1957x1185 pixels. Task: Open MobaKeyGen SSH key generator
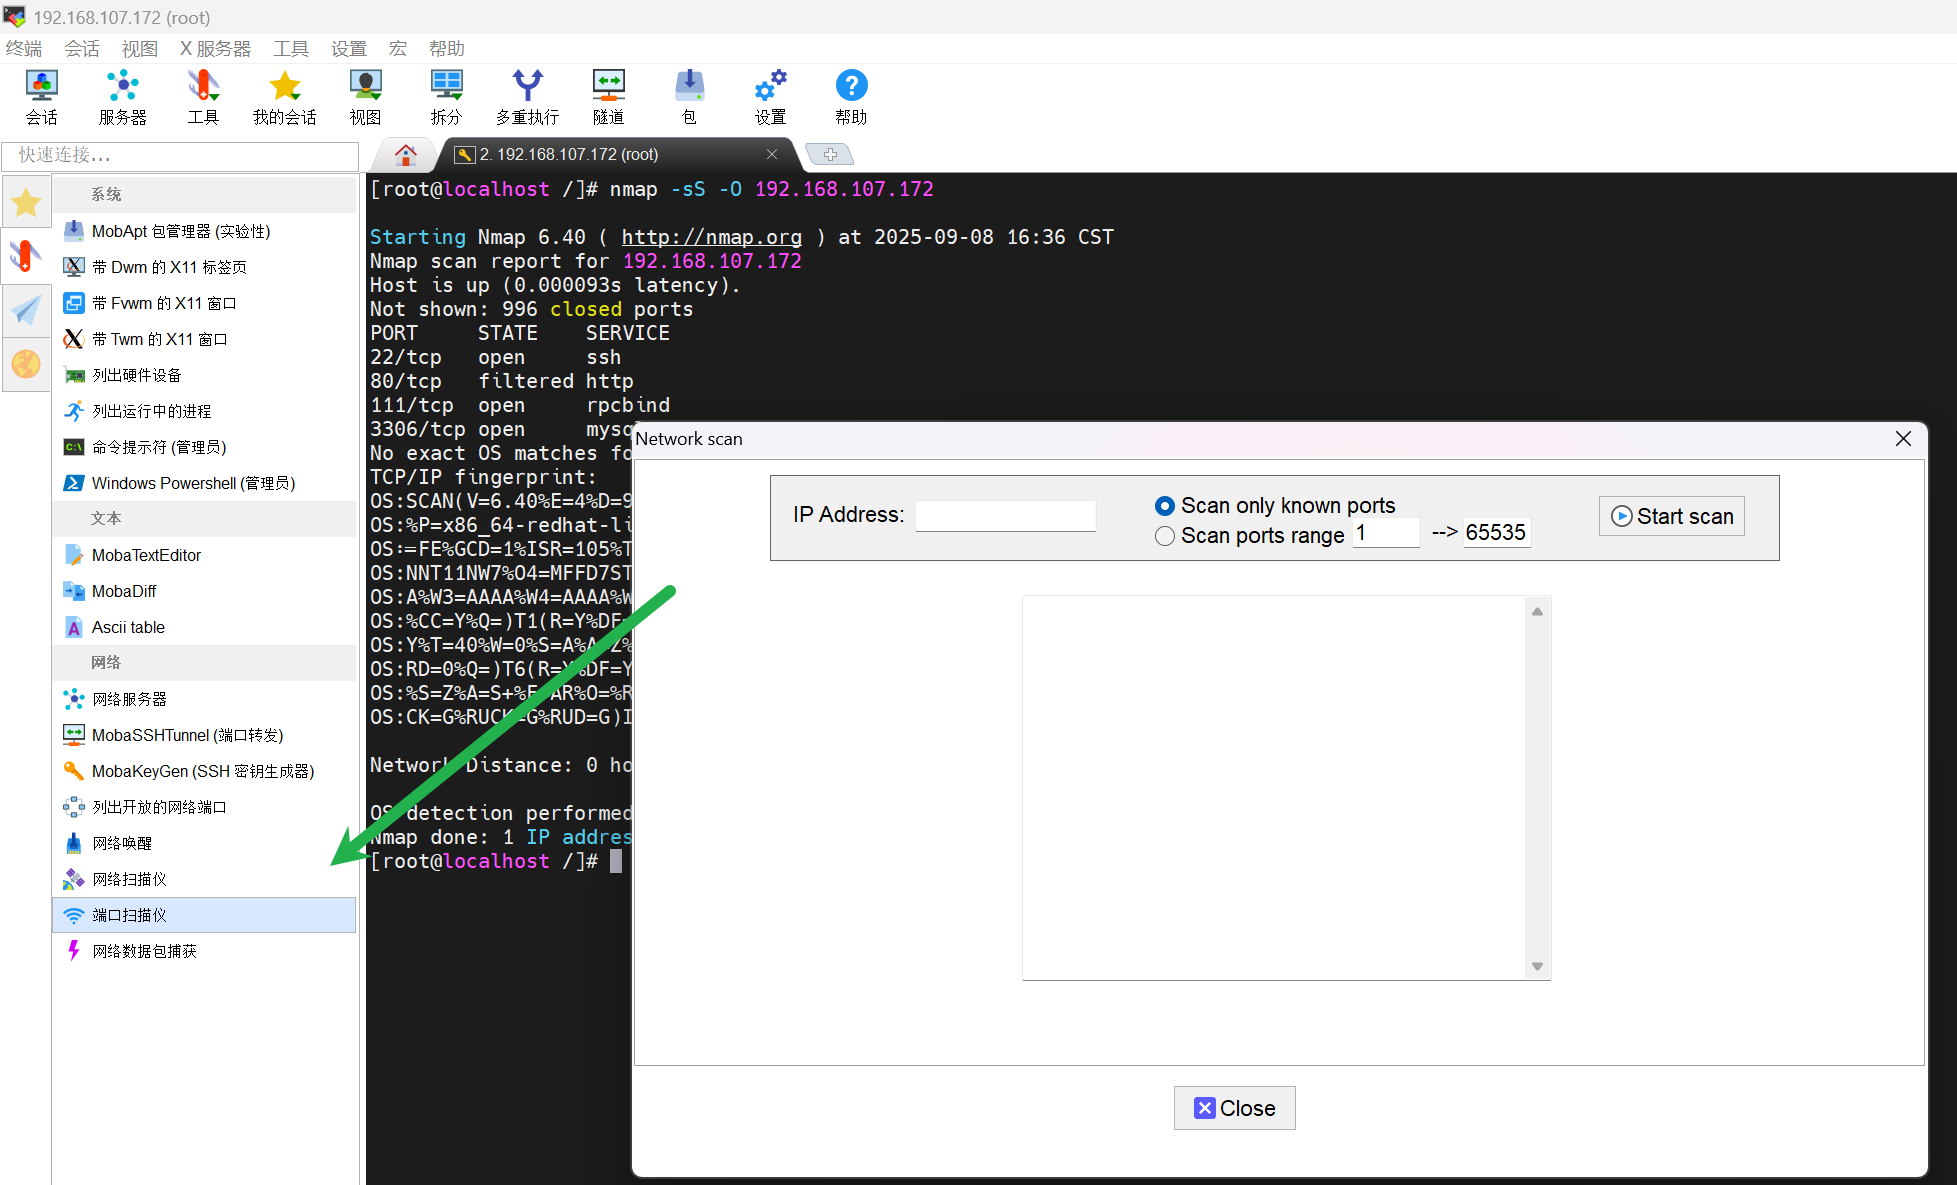click(205, 771)
